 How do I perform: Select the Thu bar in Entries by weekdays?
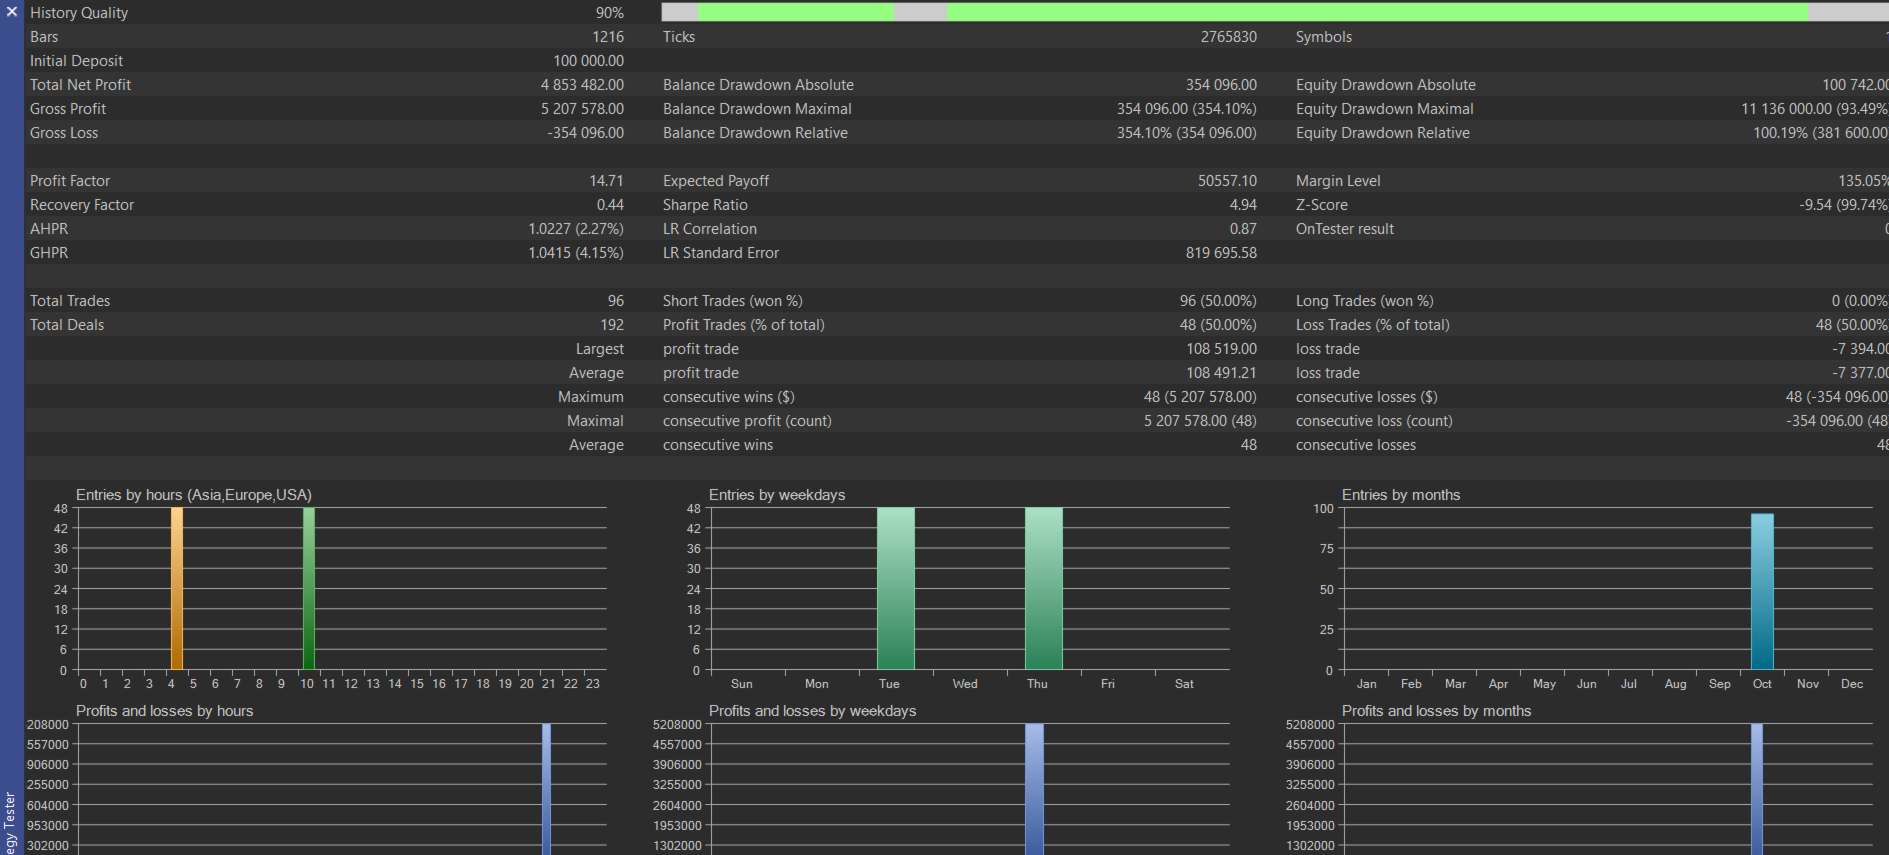(1043, 588)
